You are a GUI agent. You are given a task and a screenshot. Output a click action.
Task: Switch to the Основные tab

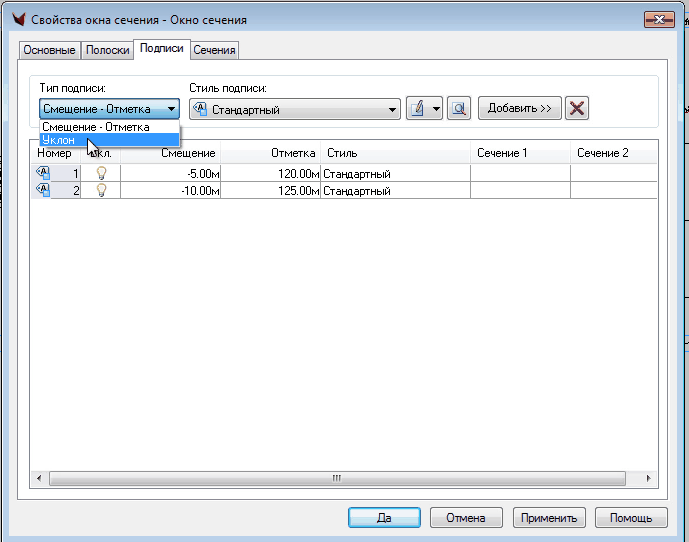point(49,50)
